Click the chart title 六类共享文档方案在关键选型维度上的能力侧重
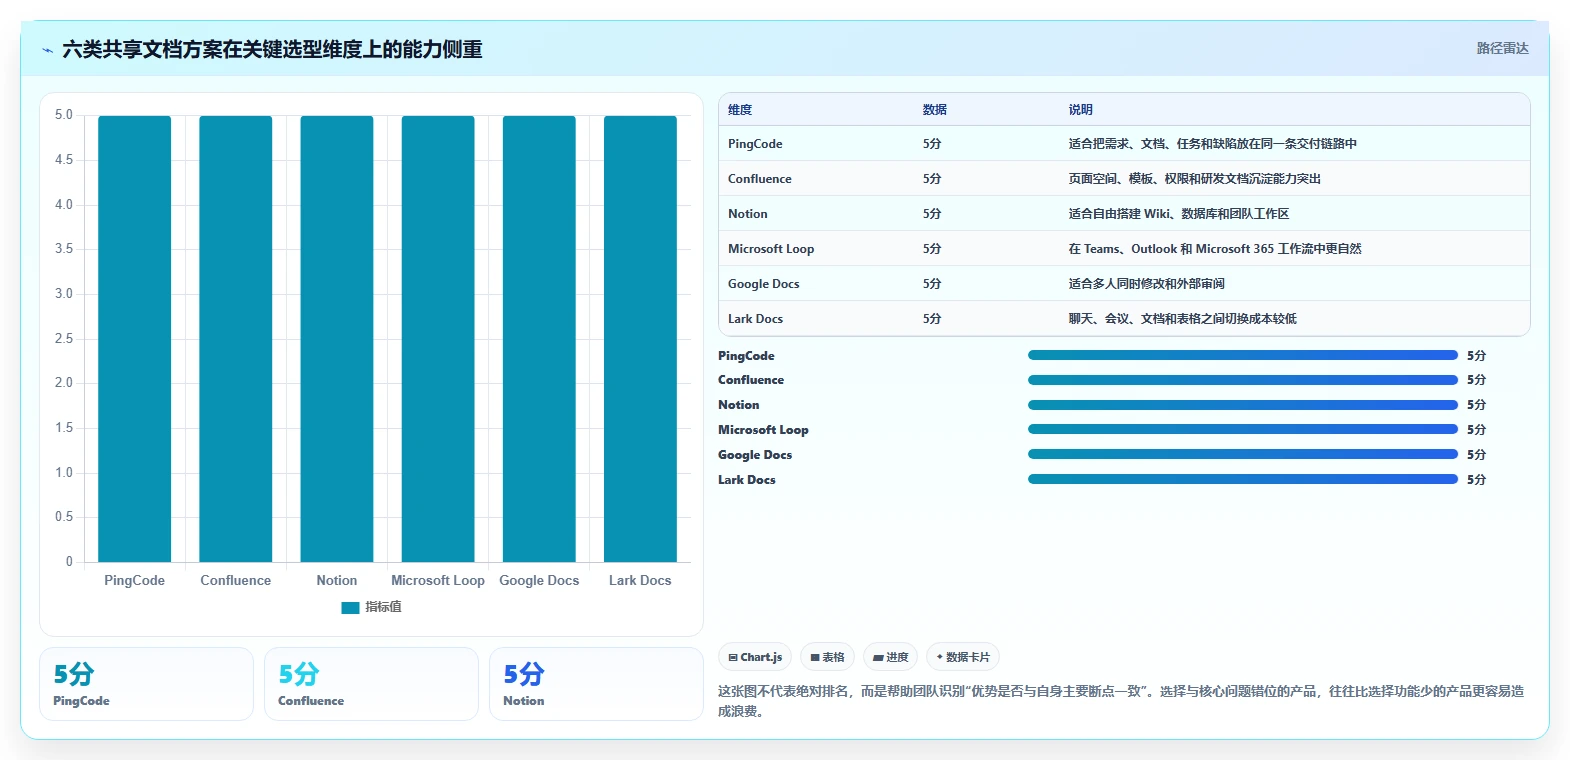1570x760 pixels. (x=272, y=49)
